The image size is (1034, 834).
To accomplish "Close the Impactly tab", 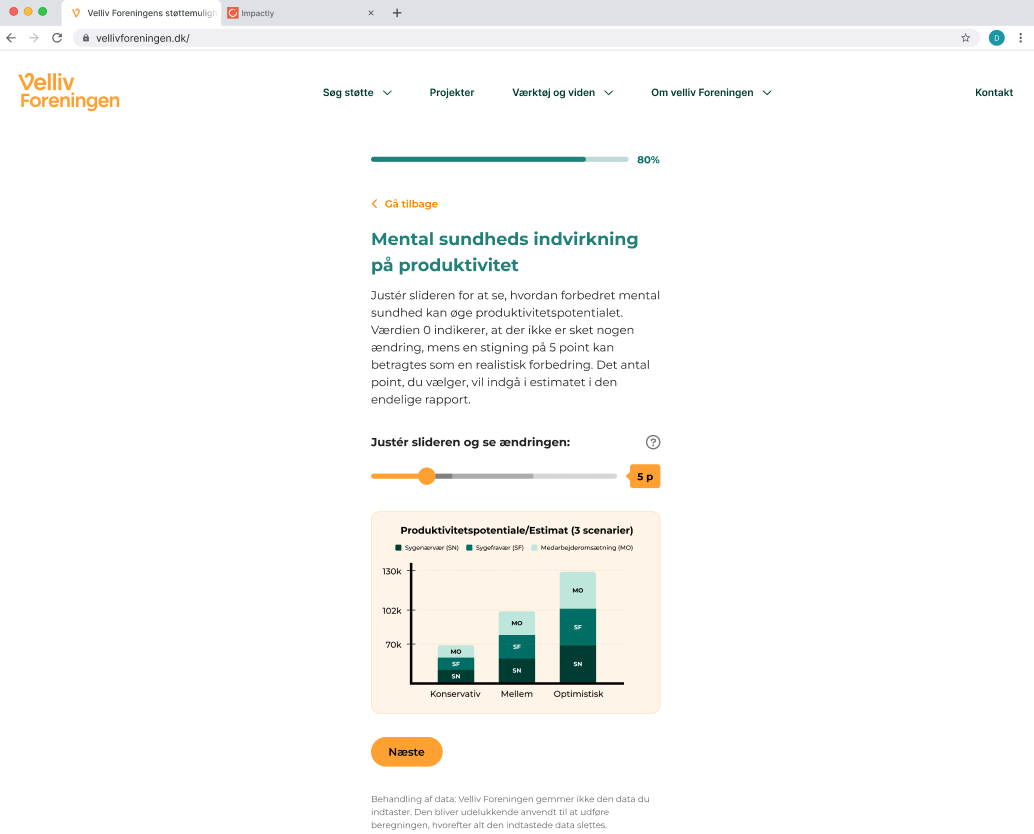I will tap(371, 13).
